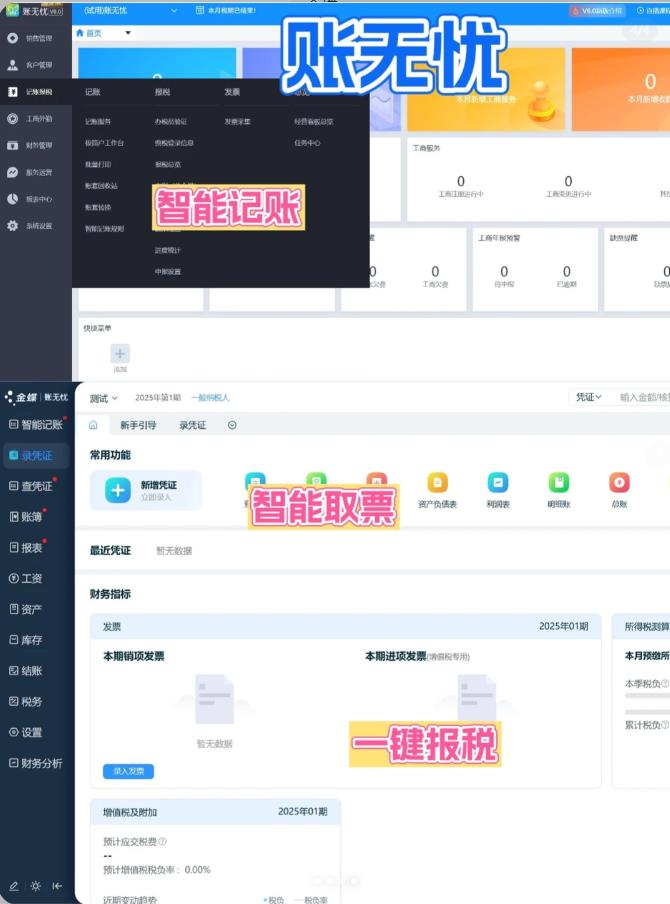The height and width of the screenshot is (904, 670).
Task: Collapse the sidebar using the arrow icon
Action: 58,886
